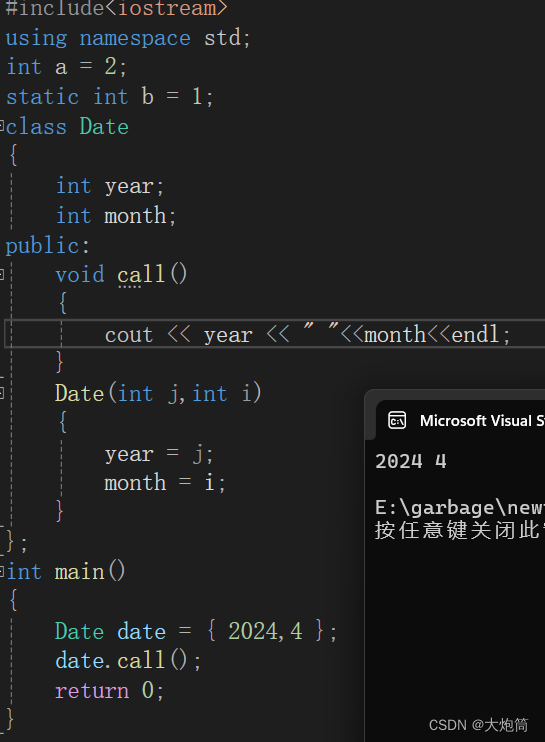
Task: Click the 'using namespace std;' line
Action: tap(128, 38)
